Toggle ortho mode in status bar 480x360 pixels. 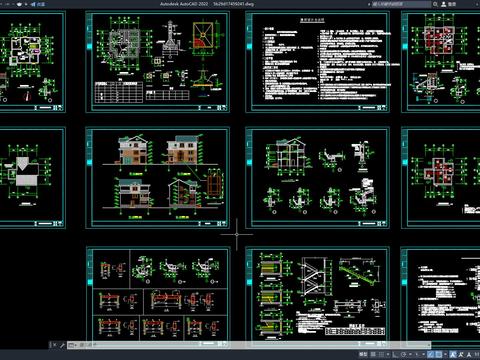click(394, 354)
